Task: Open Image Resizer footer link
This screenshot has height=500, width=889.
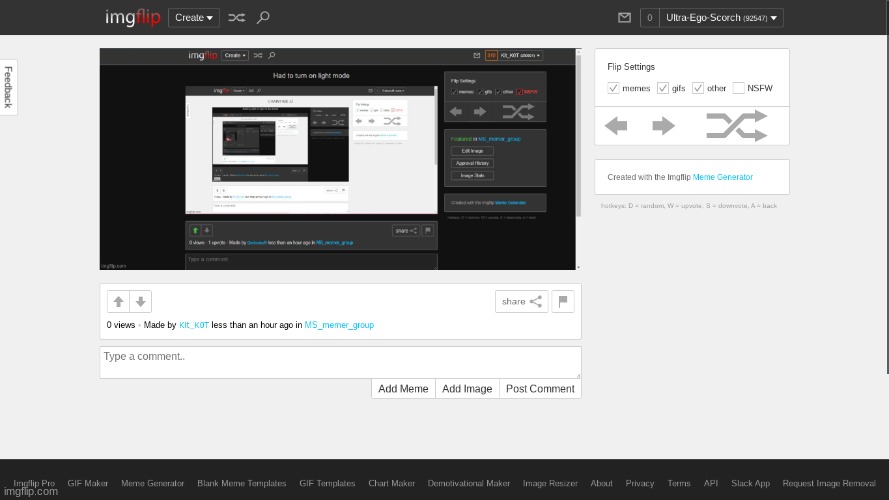Action: (x=550, y=483)
